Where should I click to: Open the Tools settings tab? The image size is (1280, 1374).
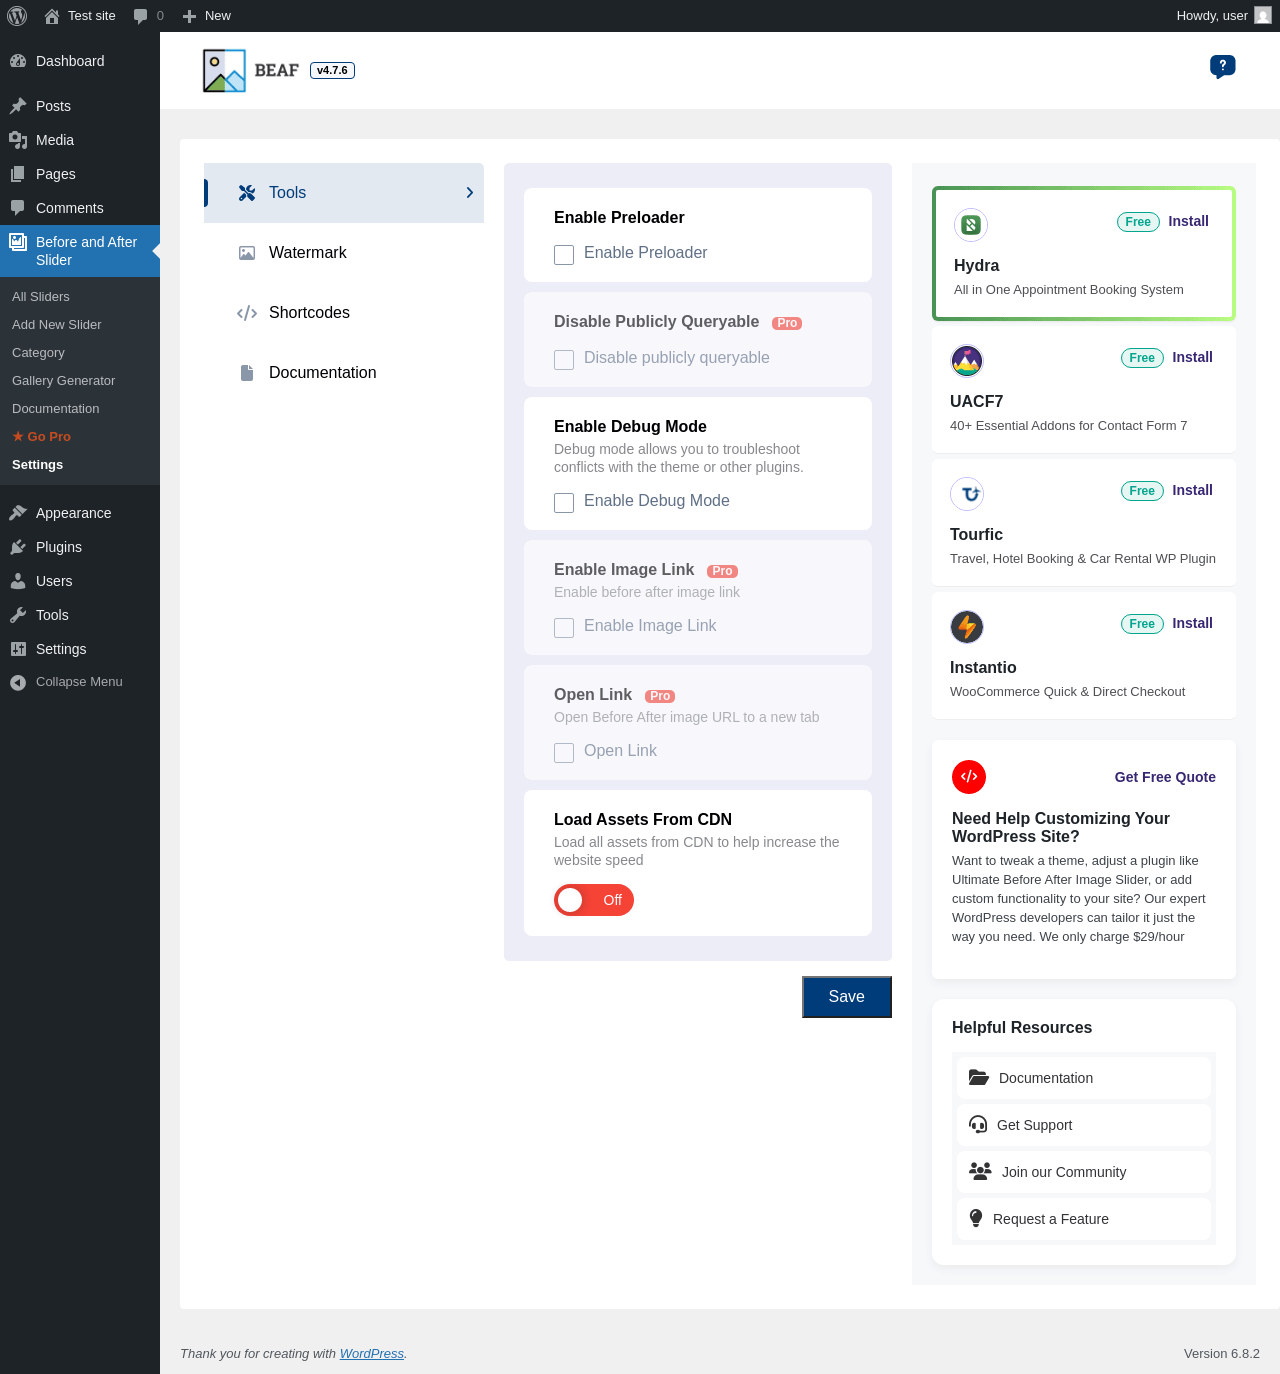(344, 193)
